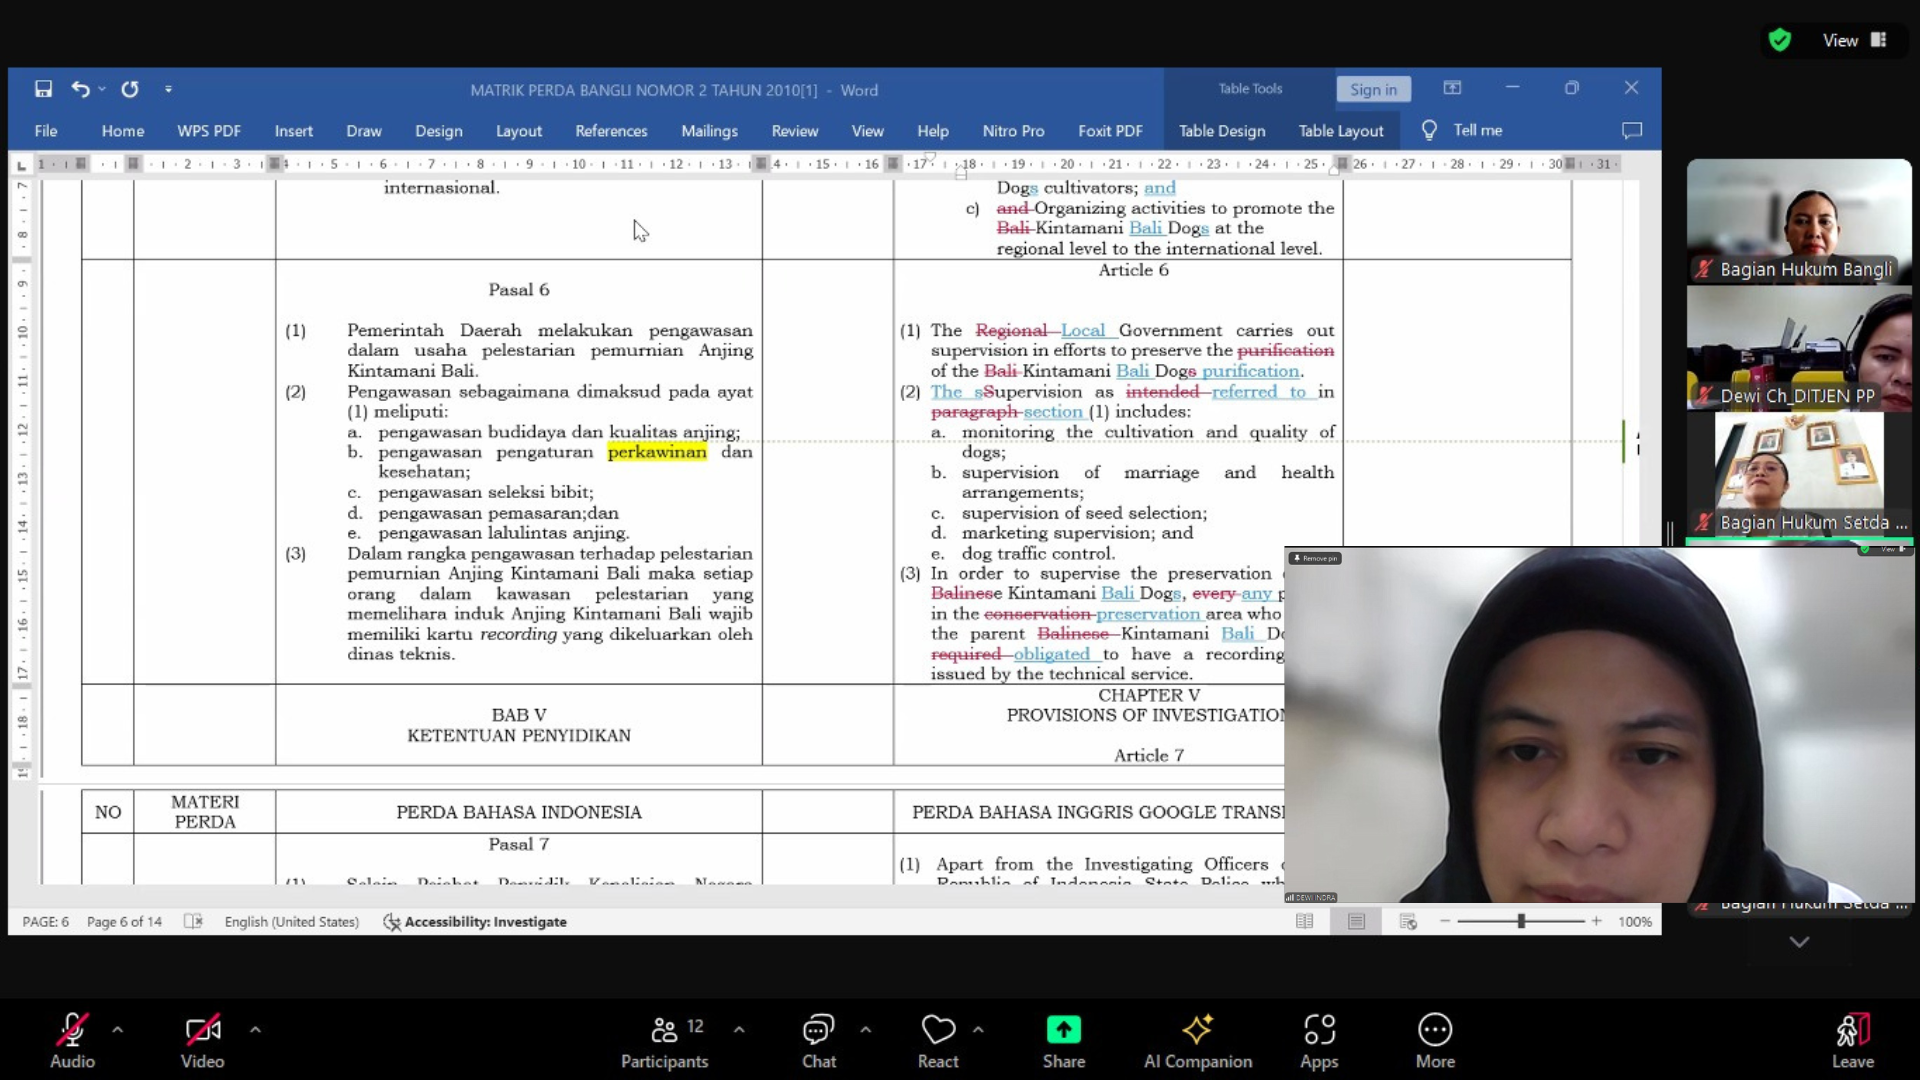Click the Save icon in Word title bar
The width and height of the screenshot is (1920, 1080).
(43, 89)
